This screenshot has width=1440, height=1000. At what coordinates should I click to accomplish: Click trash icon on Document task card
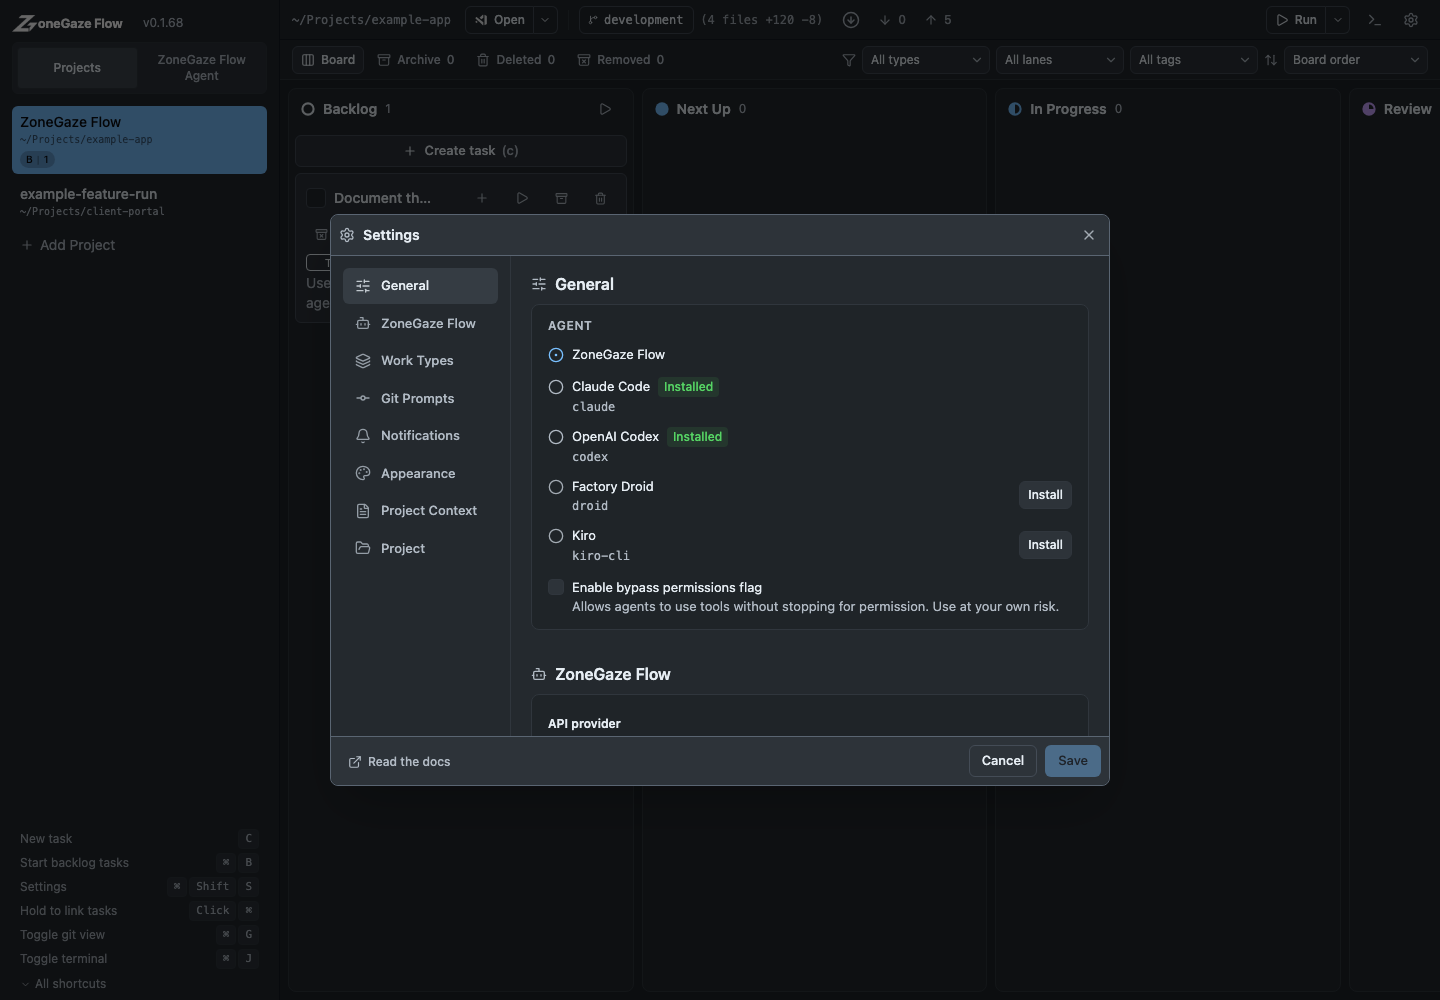coord(600,198)
